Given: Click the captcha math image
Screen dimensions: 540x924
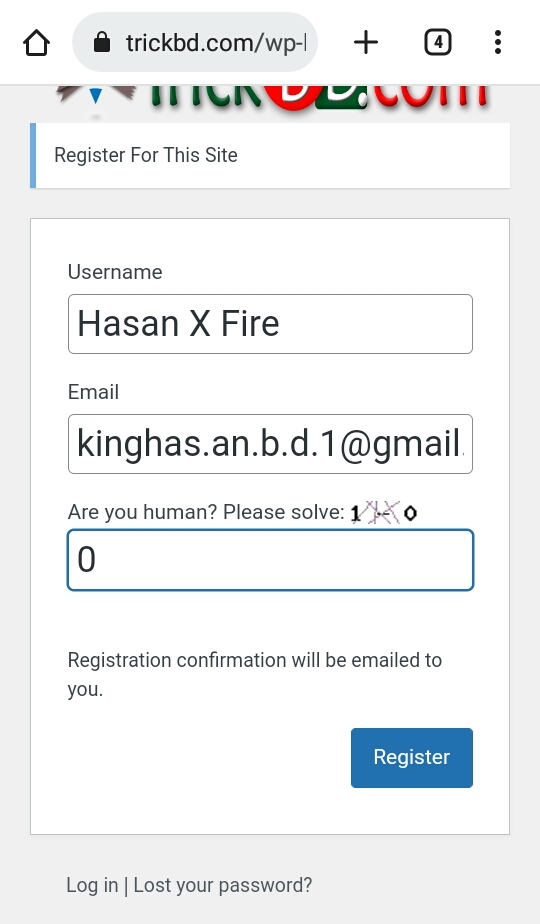Looking at the screenshot, I should tap(384, 513).
